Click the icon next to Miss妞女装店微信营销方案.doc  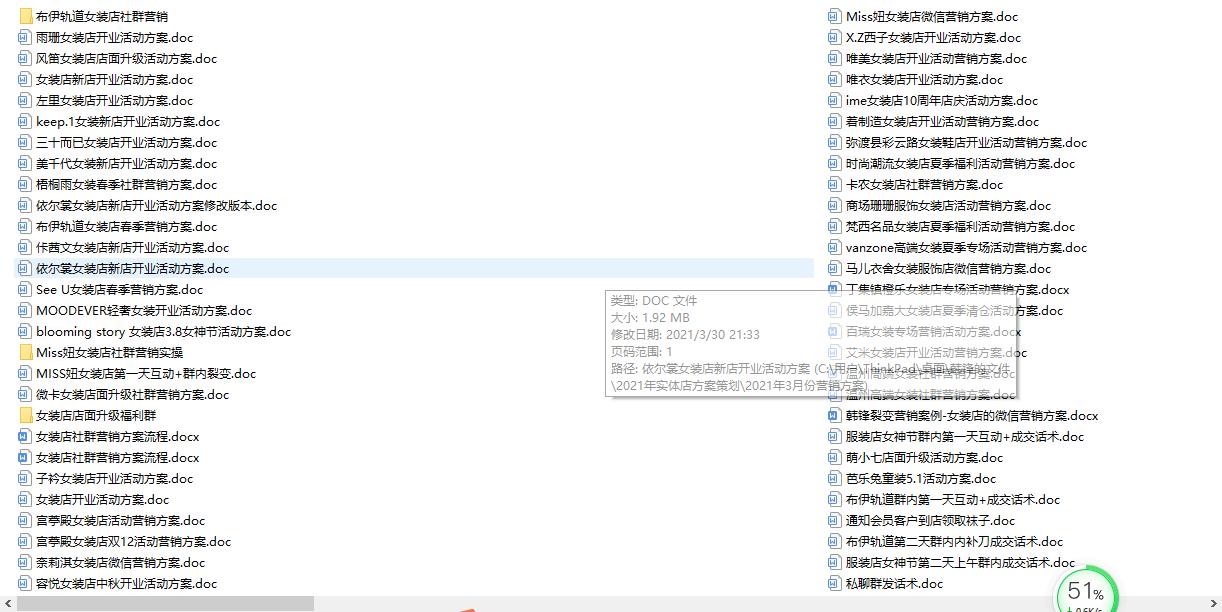click(835, 16)
